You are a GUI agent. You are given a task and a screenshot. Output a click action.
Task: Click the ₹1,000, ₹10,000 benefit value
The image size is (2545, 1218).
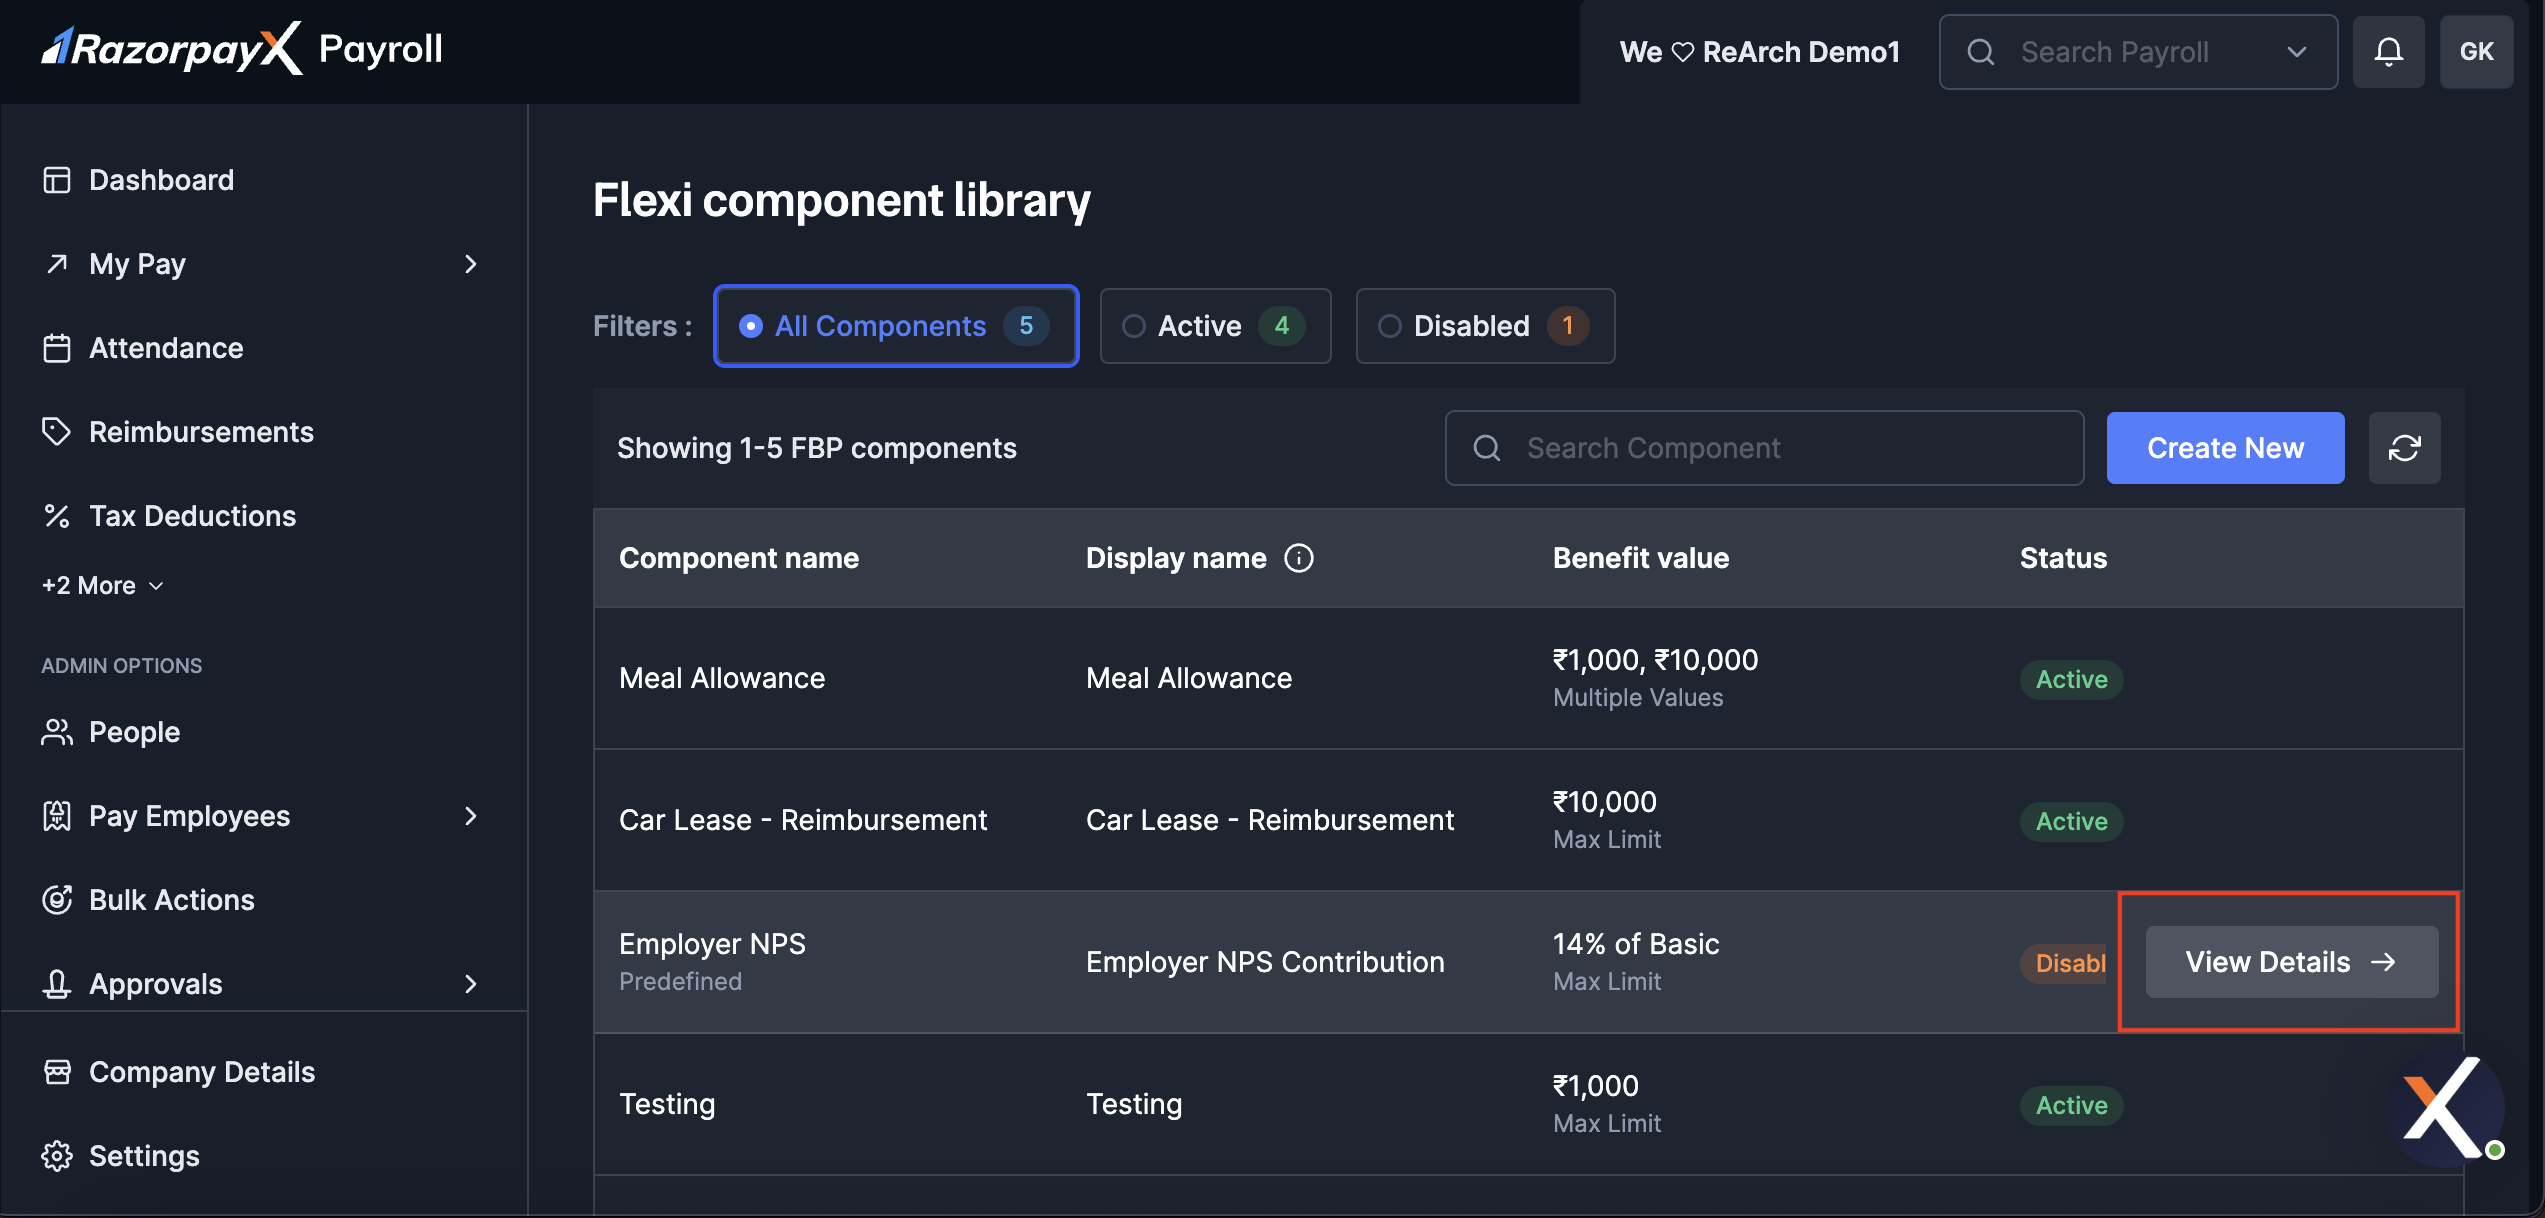(x=1655, y=660)
